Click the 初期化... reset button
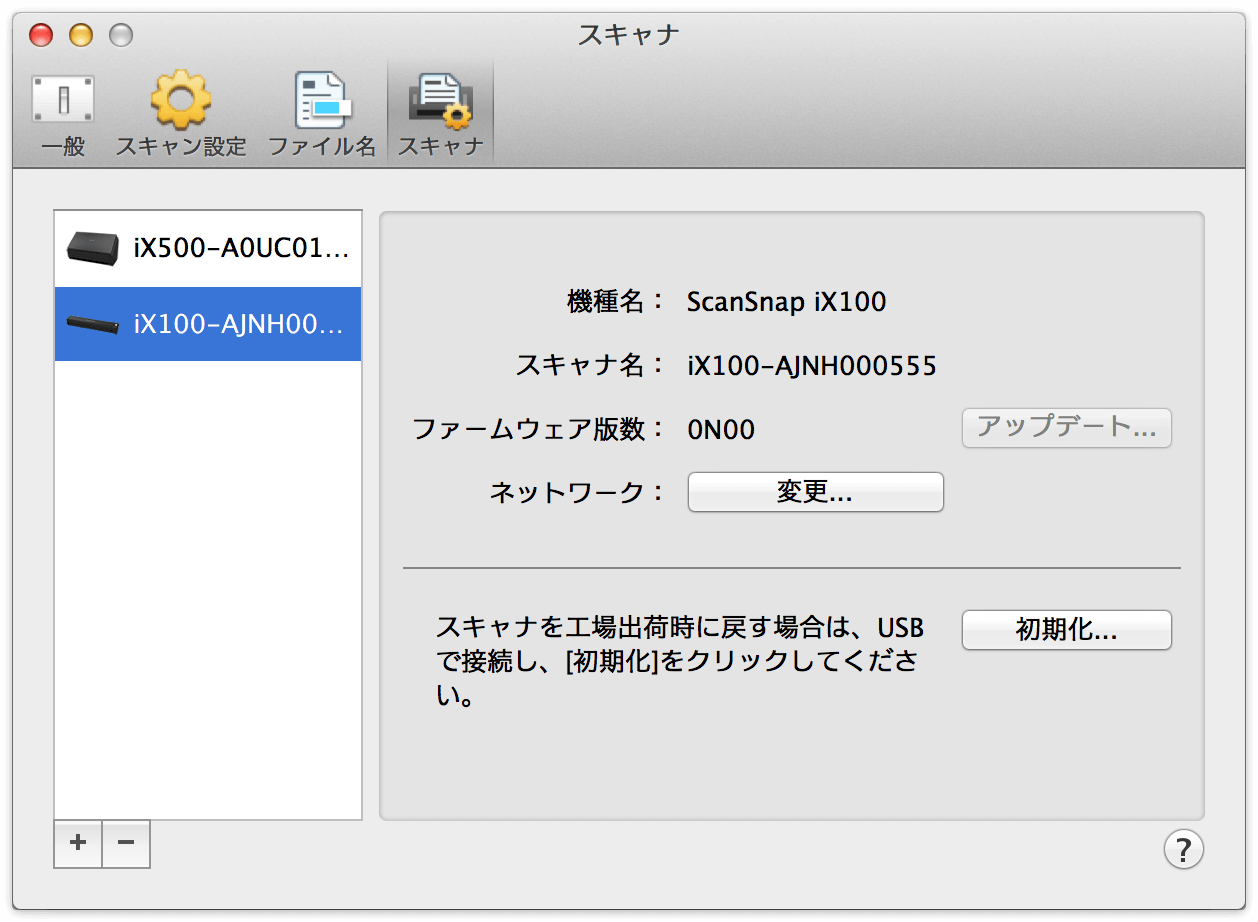 point(1066,630)
